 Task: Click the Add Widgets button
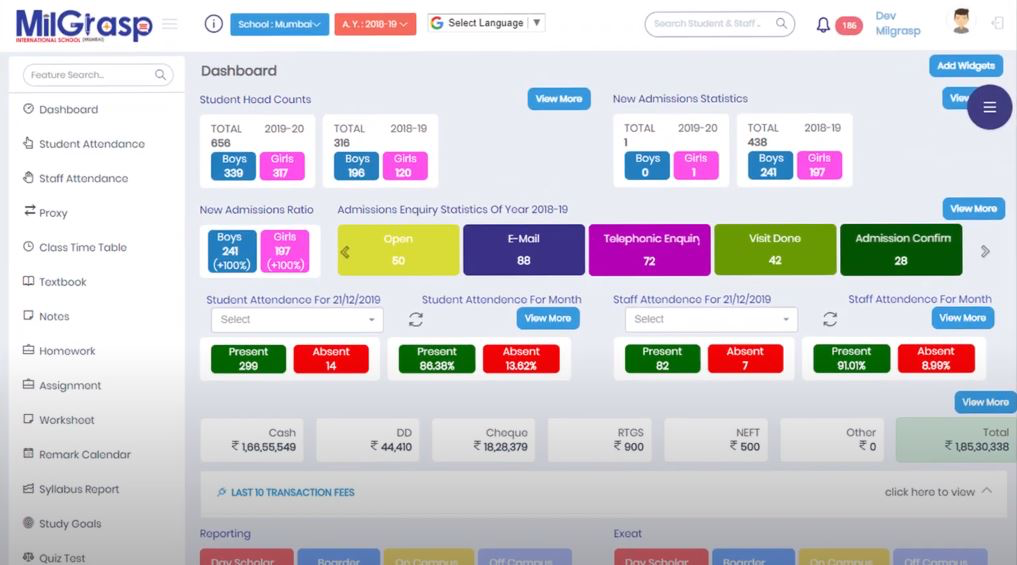point(966,66)
